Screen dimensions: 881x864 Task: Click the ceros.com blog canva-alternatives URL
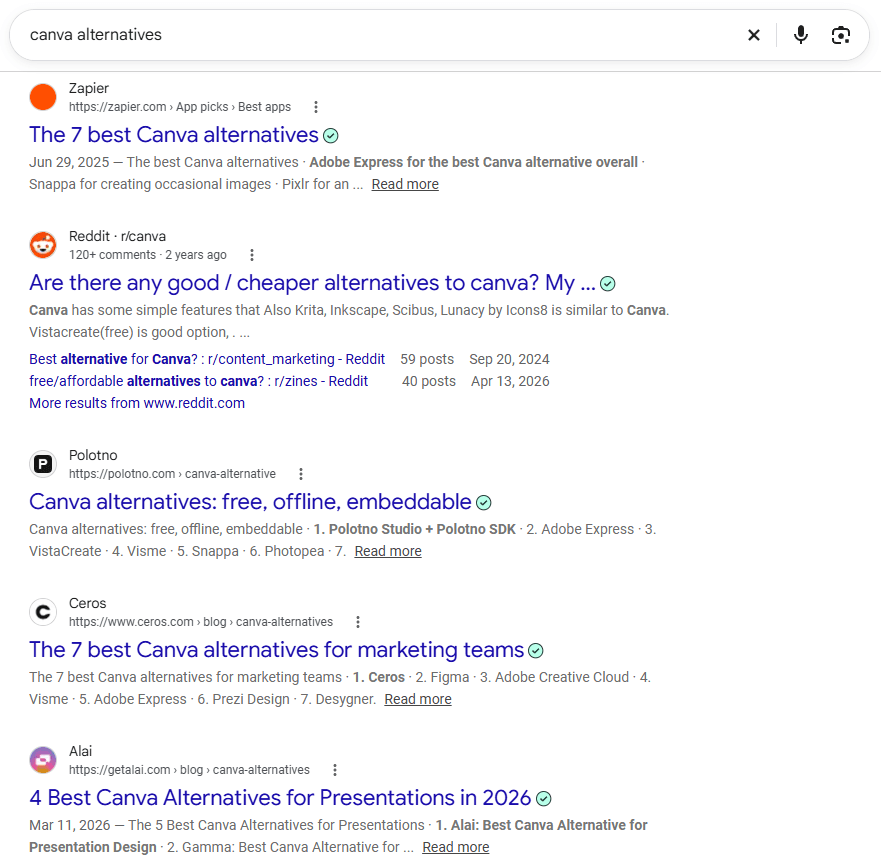201,622
